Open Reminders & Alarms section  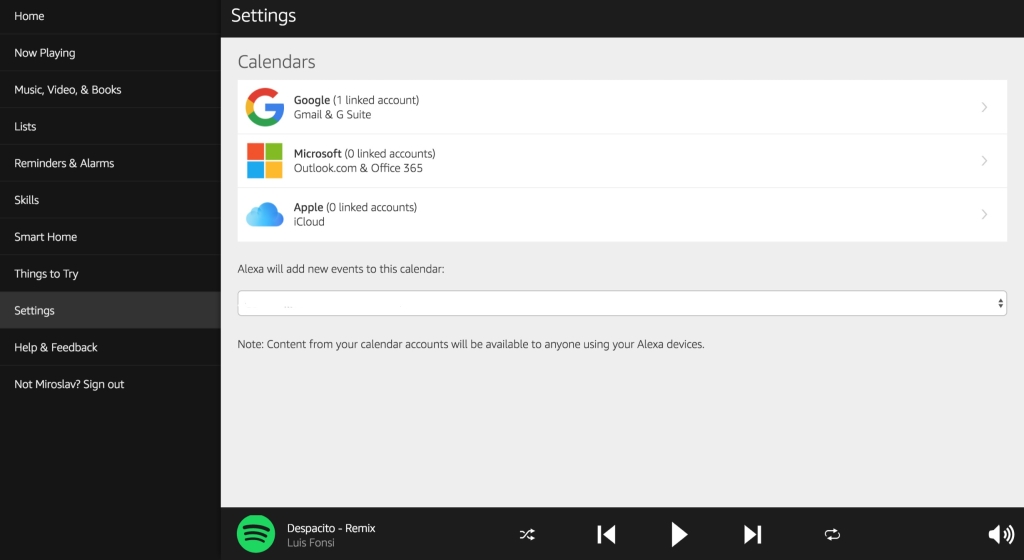(x=64, y=163)
